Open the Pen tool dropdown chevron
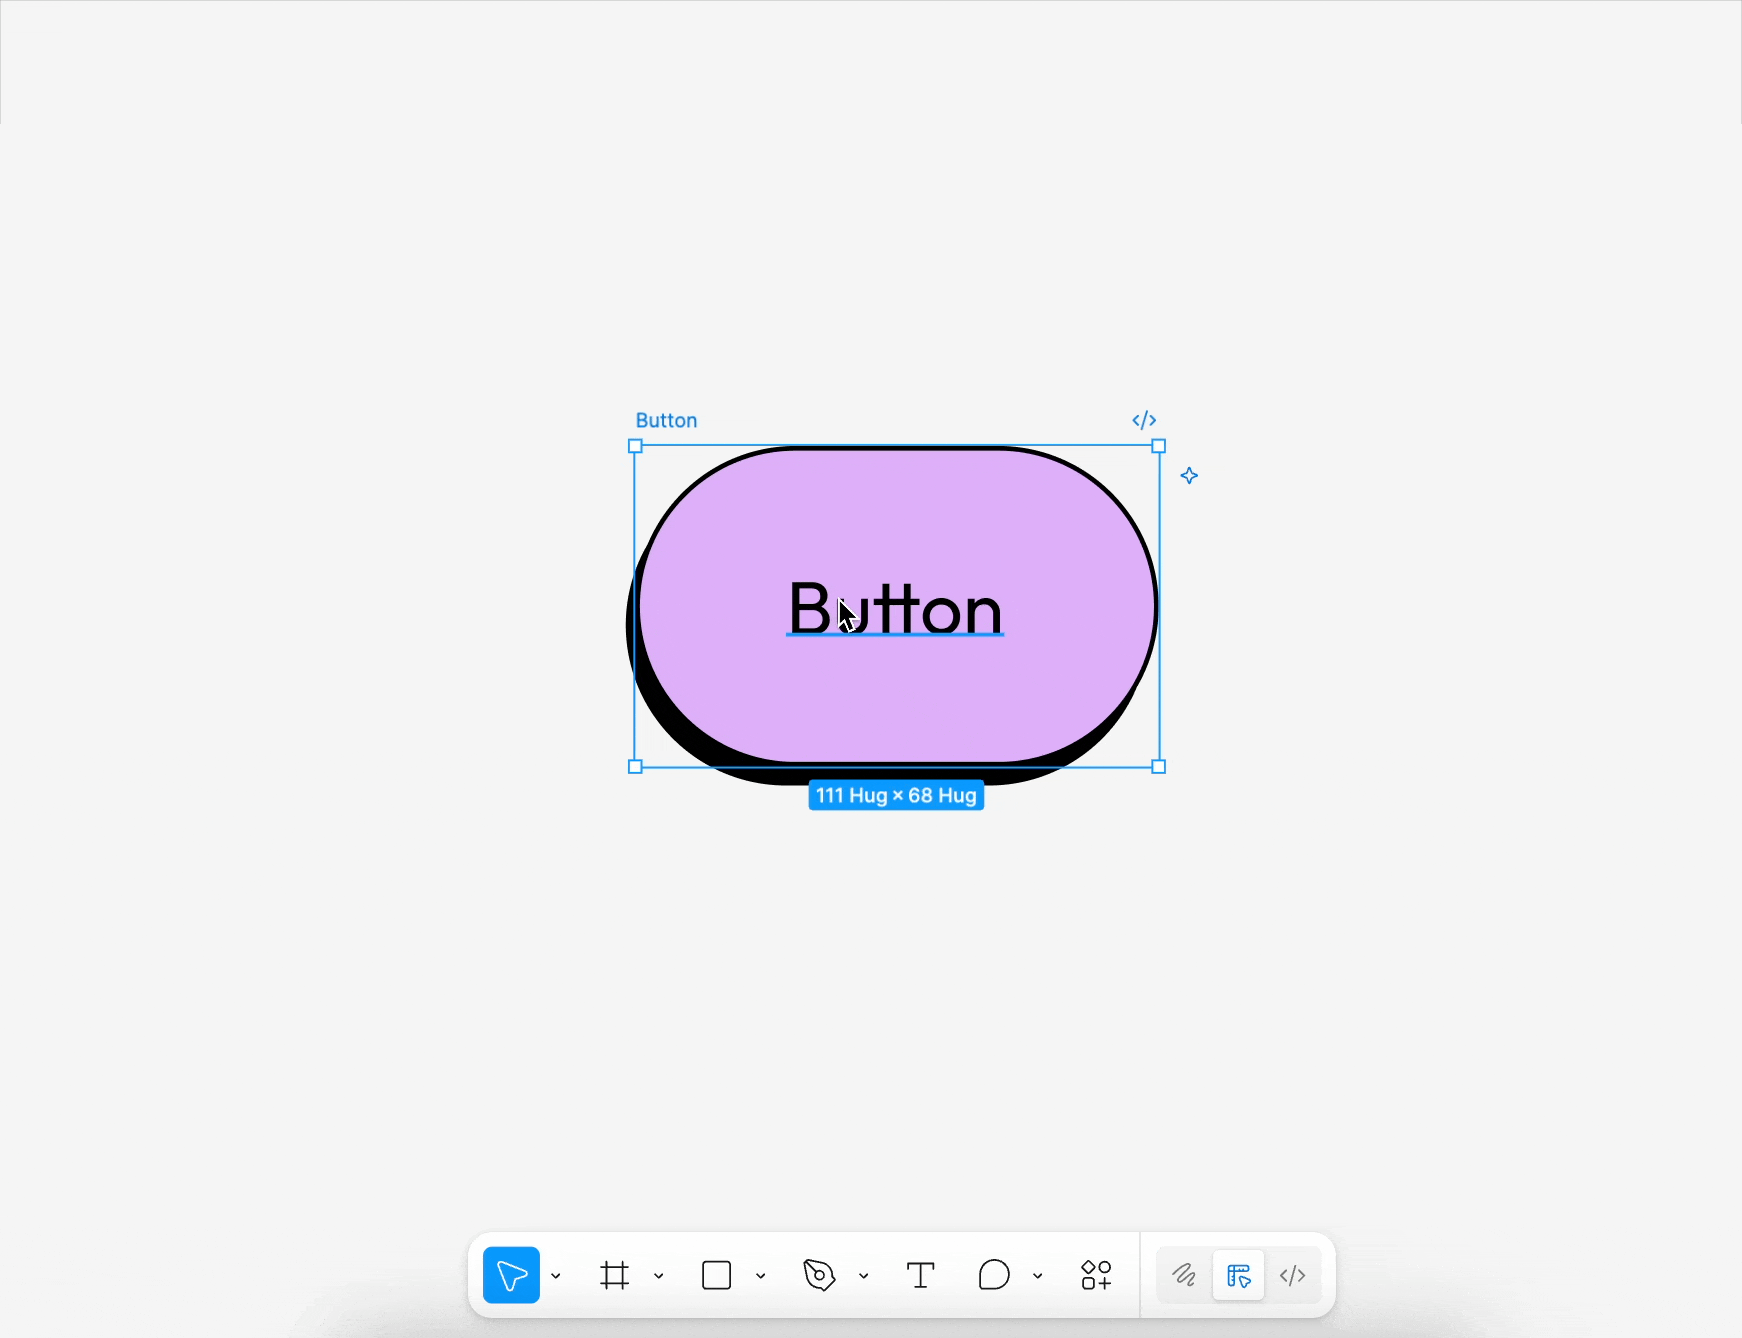Screen dimensions: 1742x1338 864,1276
